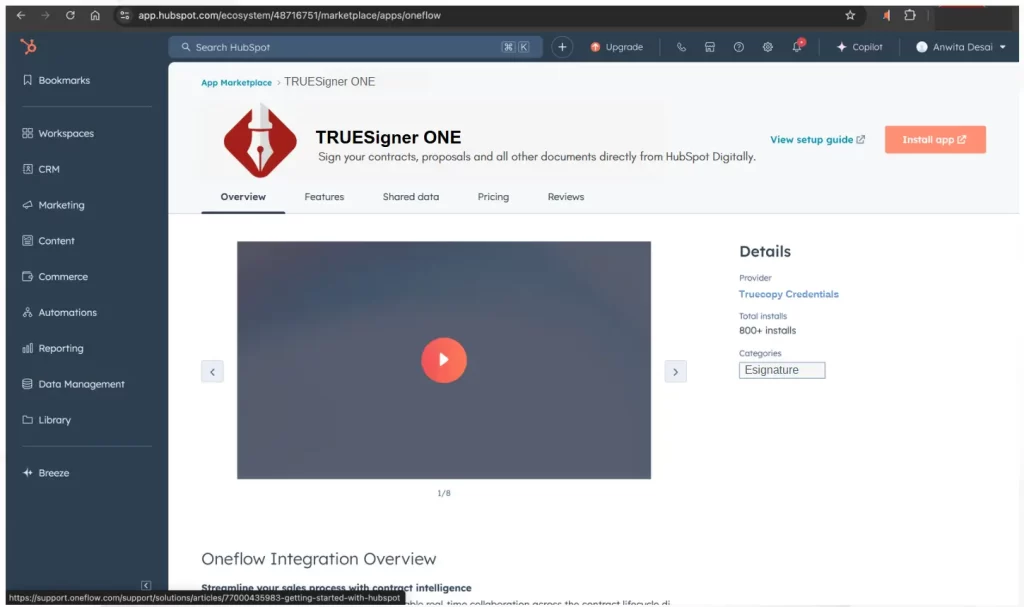Open the settings gear icon
This screenshot has height=607, width=1024.
767,47
